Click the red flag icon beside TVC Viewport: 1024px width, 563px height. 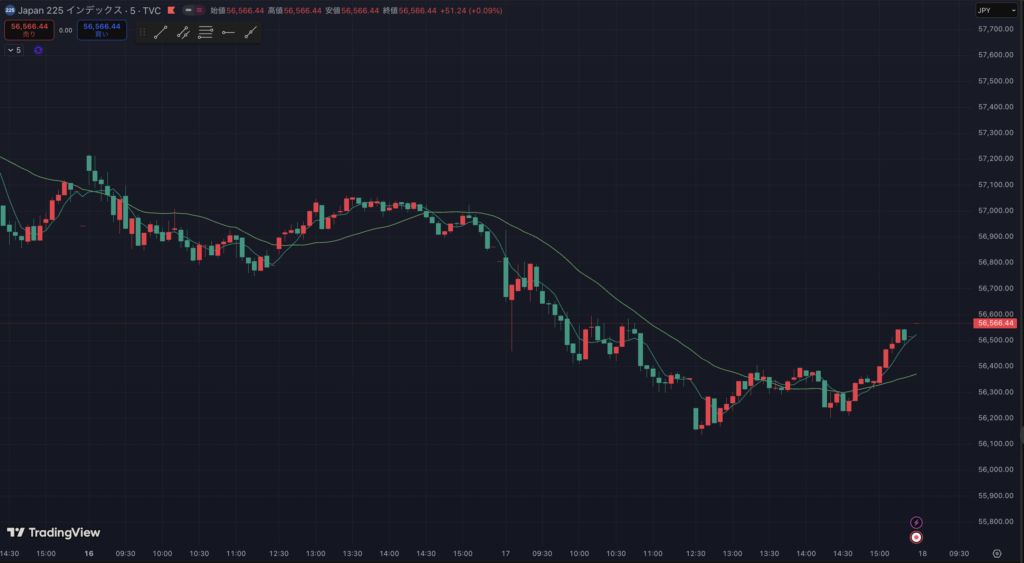(x=172, y=10)
